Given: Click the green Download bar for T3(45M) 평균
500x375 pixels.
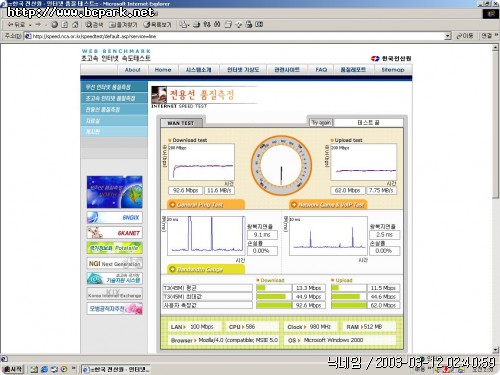Looking at the screenshot, I should tap(261, 288).
